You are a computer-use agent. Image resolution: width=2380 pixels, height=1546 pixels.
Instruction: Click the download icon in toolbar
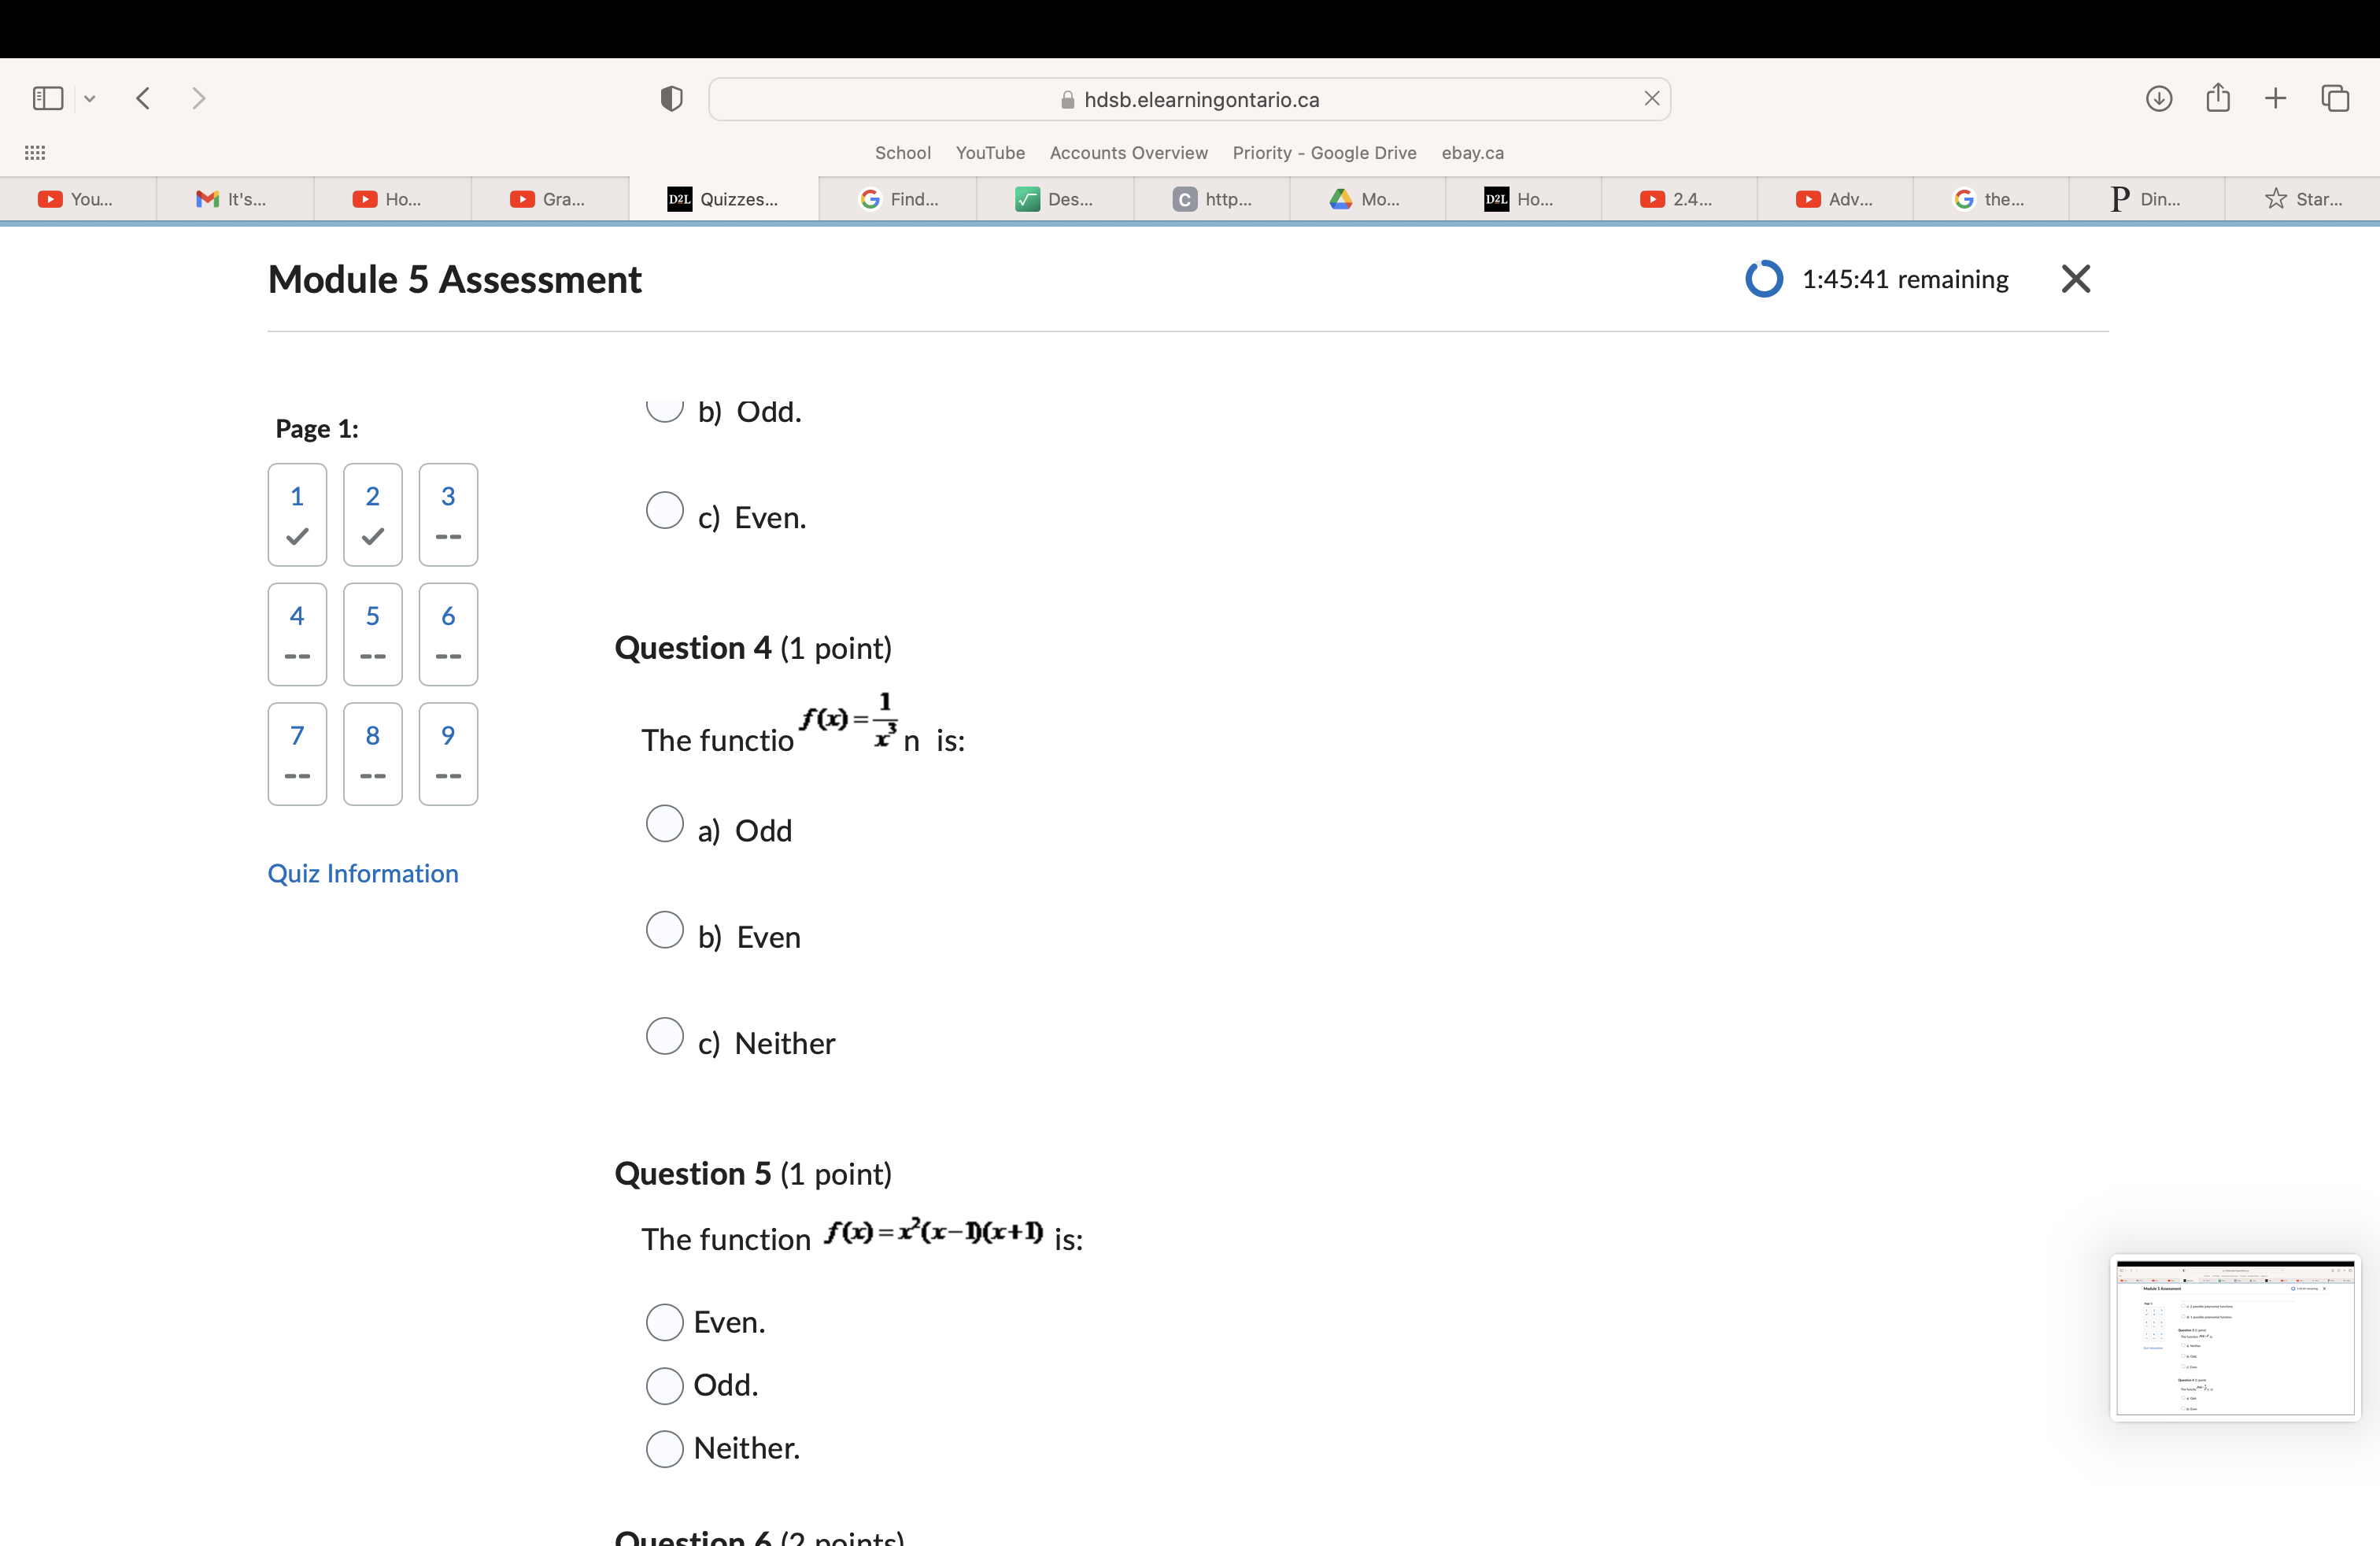pyautogui.click(x=2156, y=101)
